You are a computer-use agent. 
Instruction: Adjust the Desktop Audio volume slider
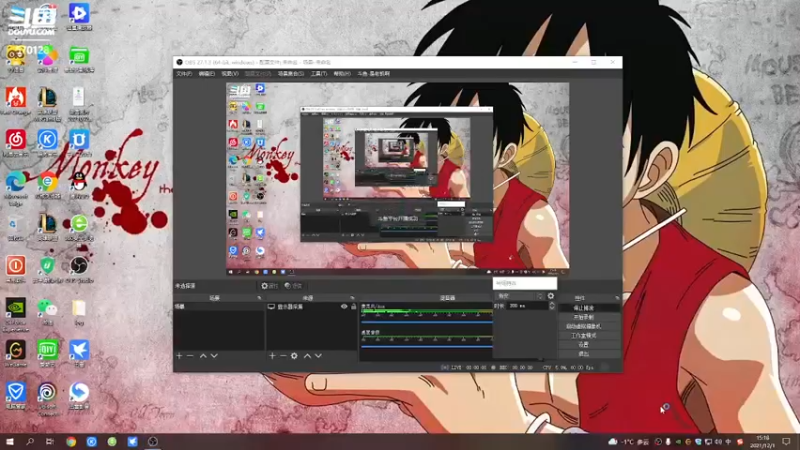pos(427,347)
